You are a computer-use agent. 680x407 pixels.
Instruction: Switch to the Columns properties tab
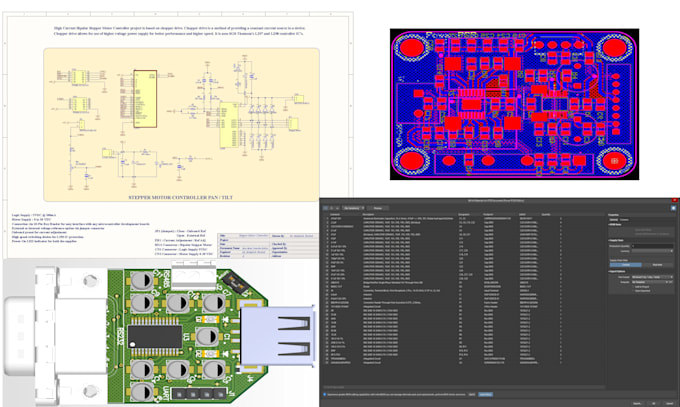624,220
